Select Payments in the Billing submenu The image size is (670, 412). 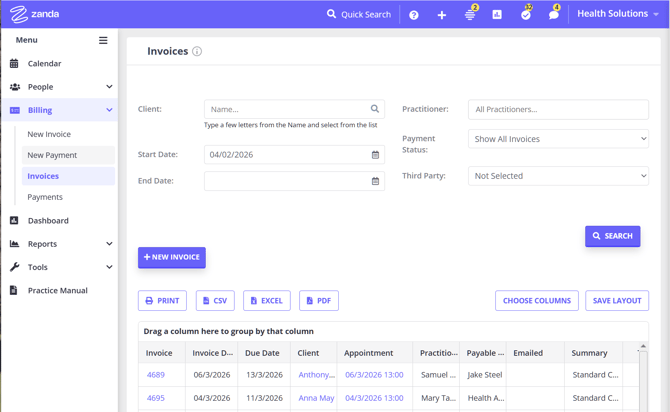pyautogui.click(x=45, y=197)
